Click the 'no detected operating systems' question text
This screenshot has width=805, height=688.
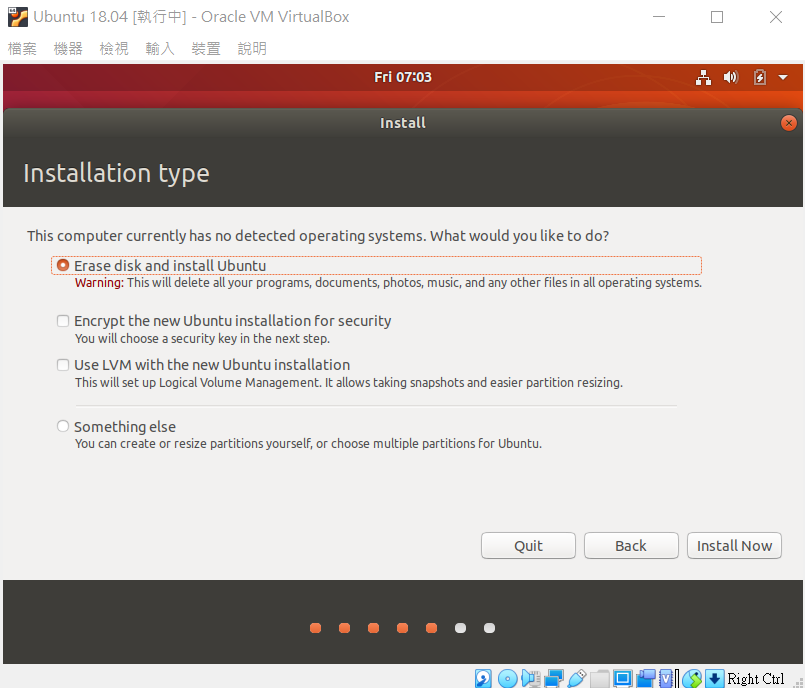(x=318, y=236)
